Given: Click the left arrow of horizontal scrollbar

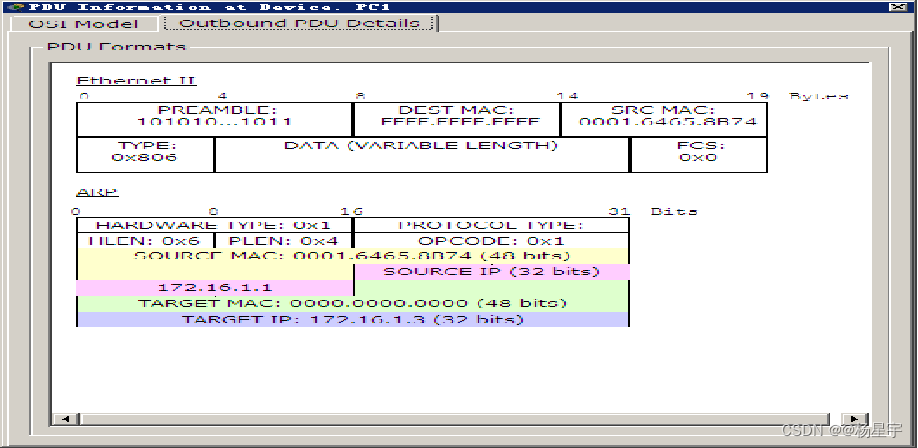Looking at the screenshot, I should click(65, 418).
